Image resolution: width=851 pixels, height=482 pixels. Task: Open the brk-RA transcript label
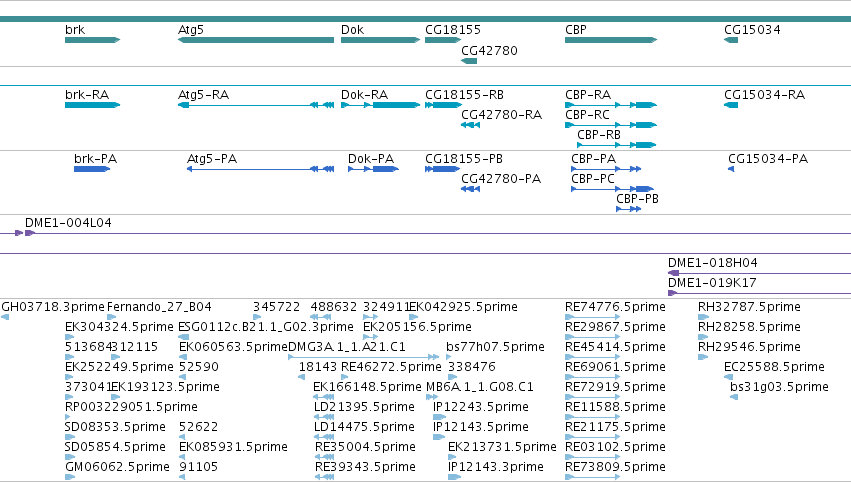coord(87,94)
